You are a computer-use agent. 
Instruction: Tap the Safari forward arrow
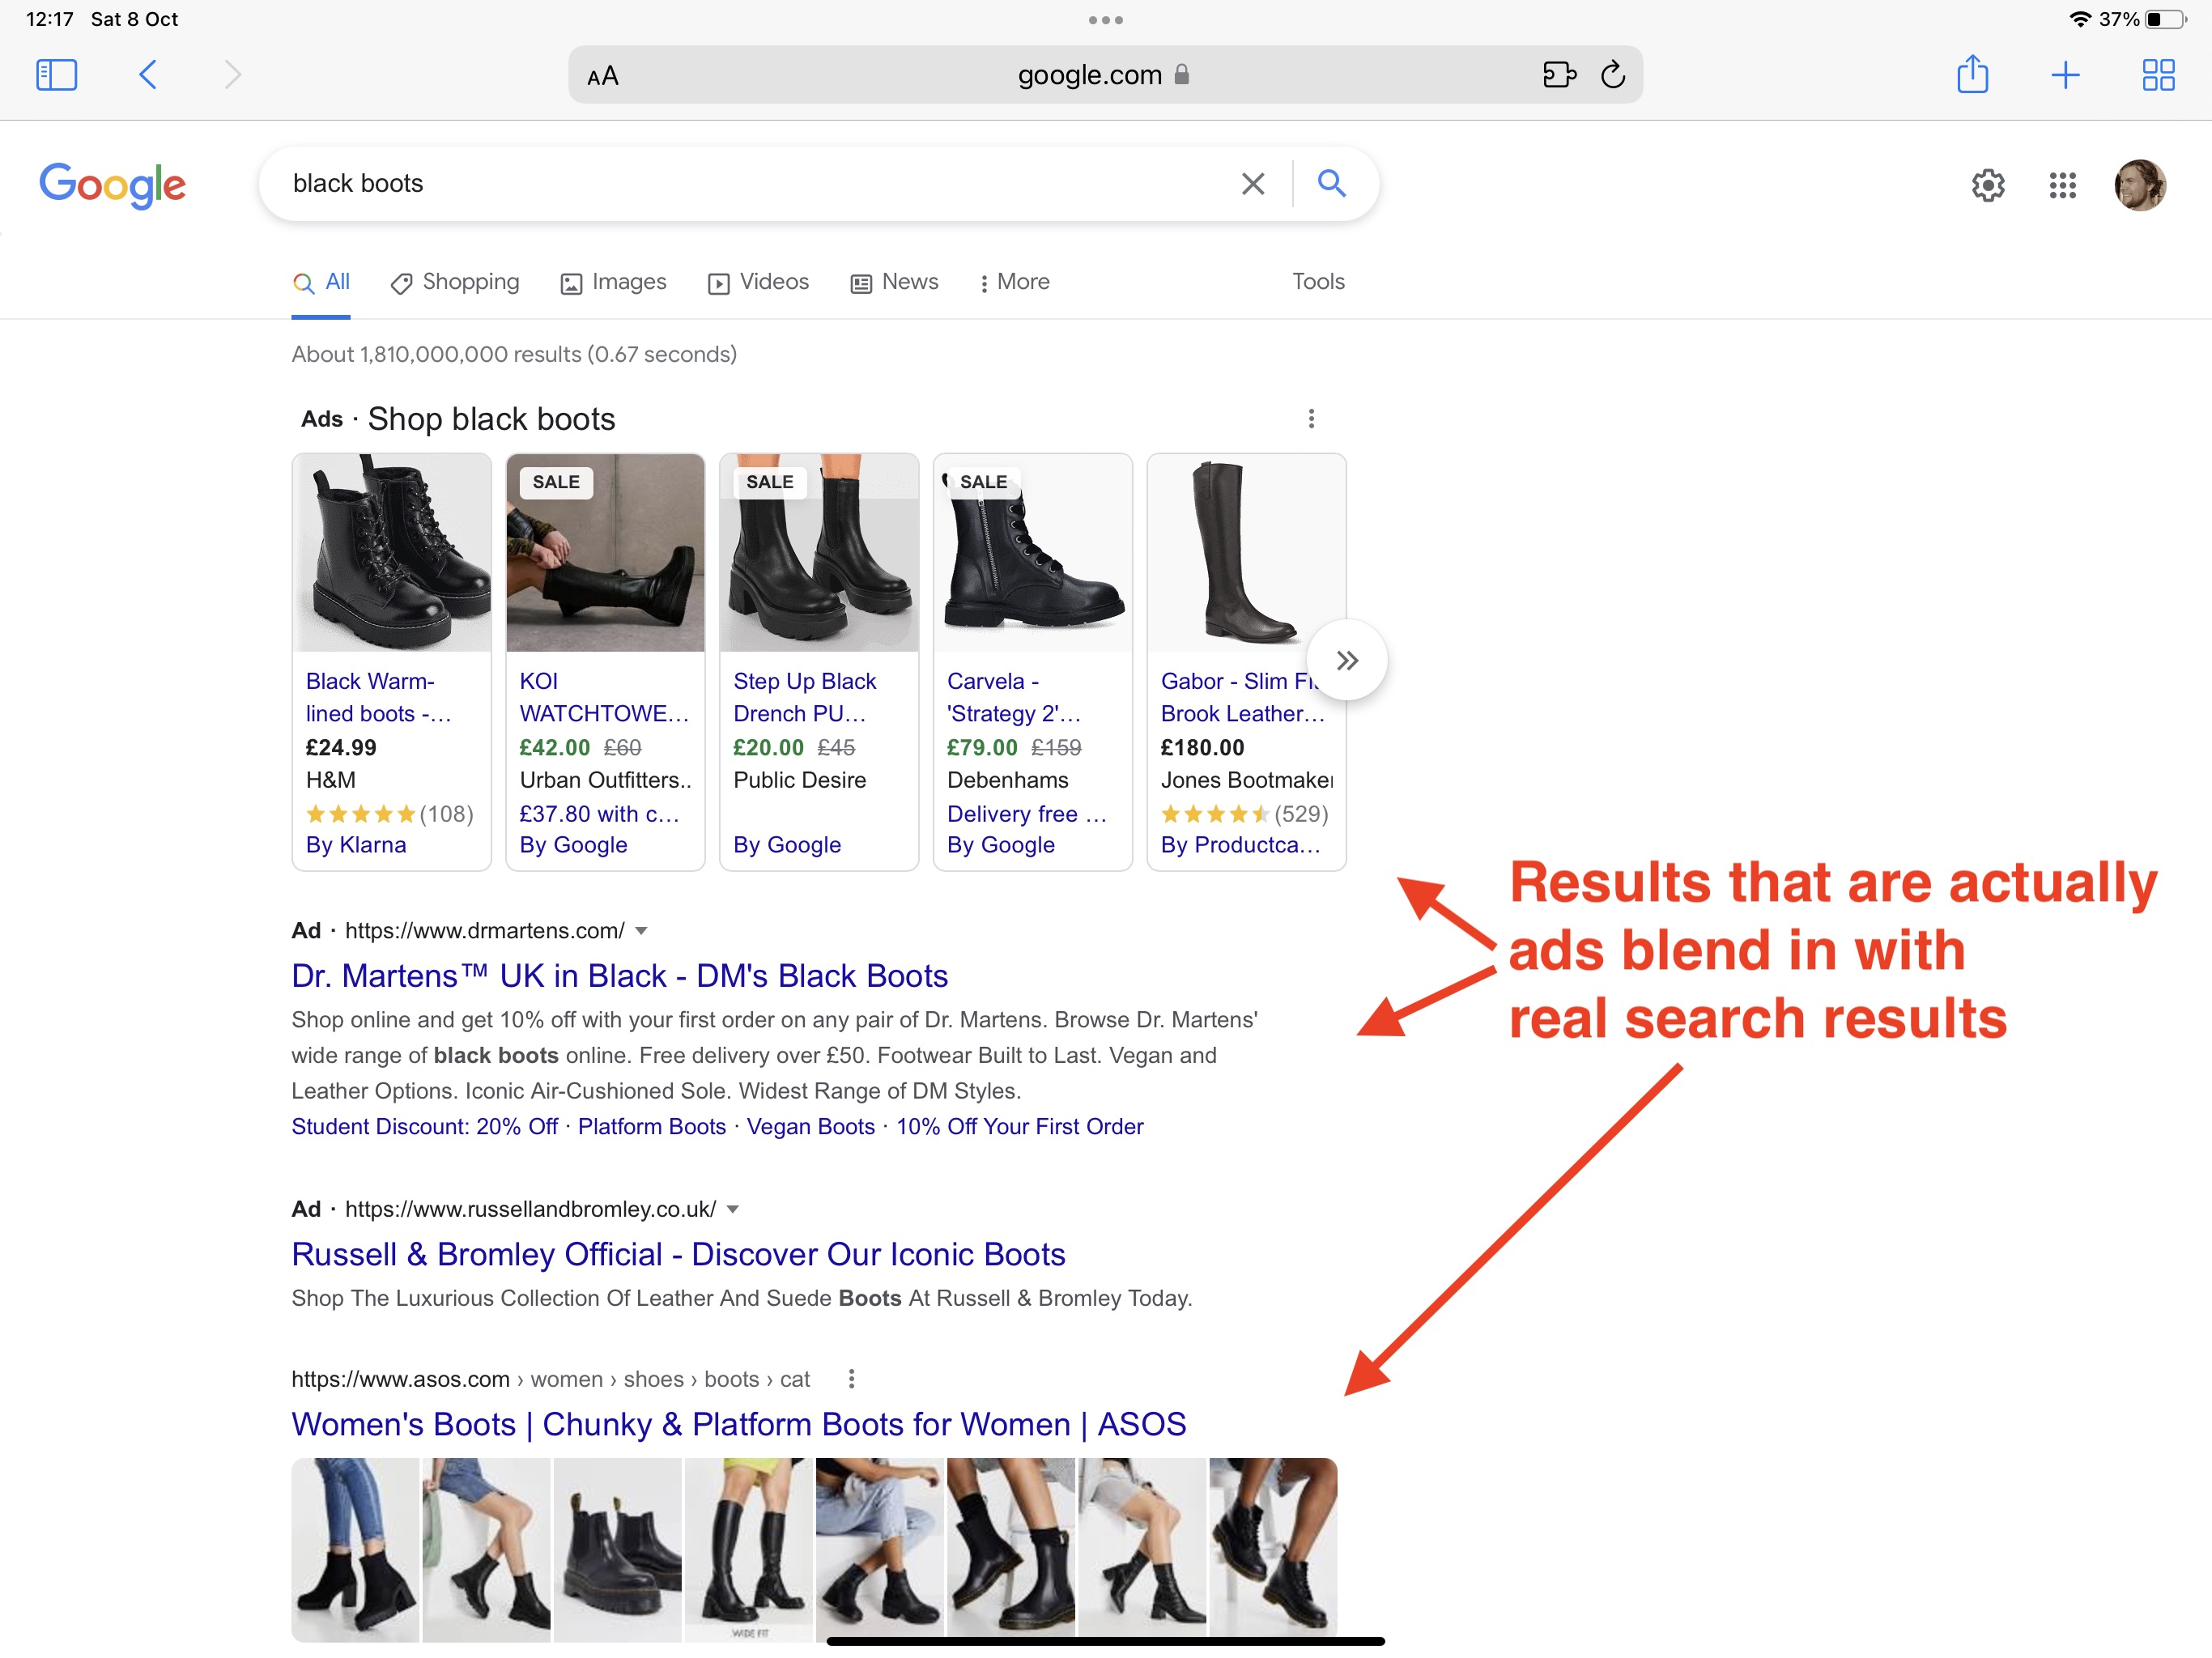pyautogui.click(x=232, y=75)
